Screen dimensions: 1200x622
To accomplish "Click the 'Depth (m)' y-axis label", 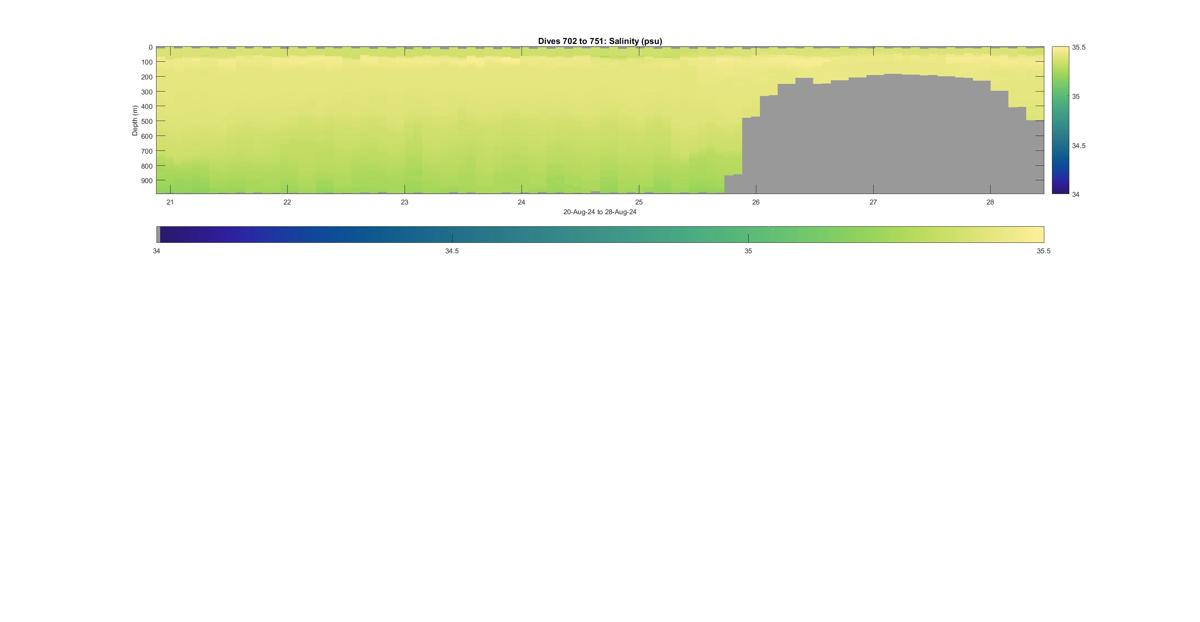I will (134, 120).
